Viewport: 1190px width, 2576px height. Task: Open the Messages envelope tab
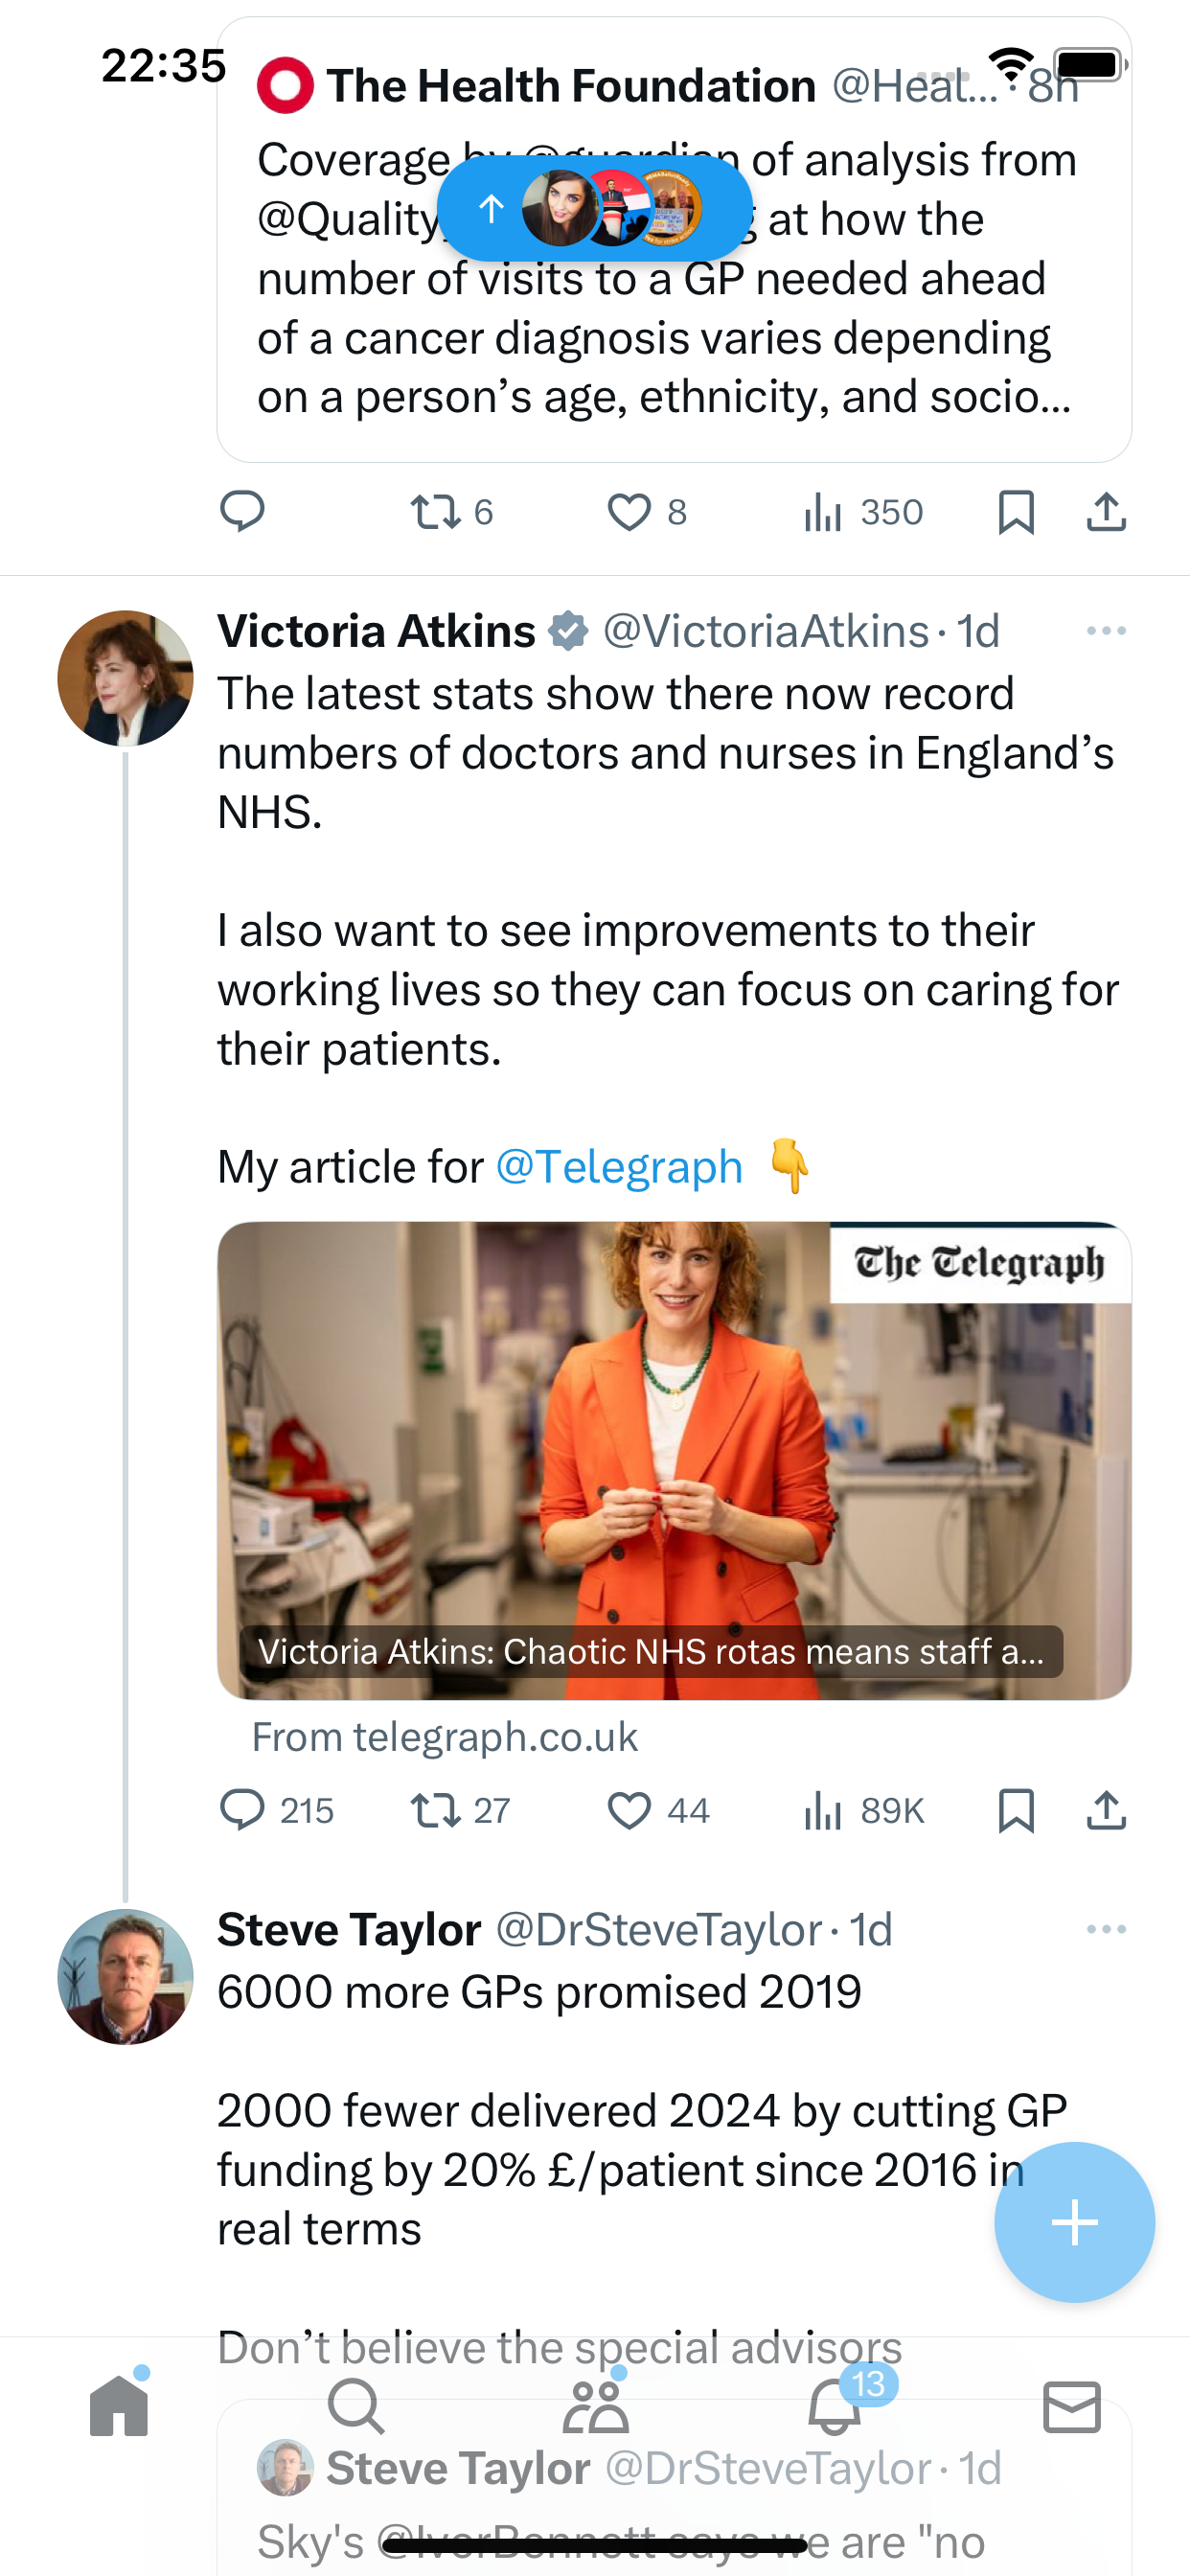coord(1072,2406)
